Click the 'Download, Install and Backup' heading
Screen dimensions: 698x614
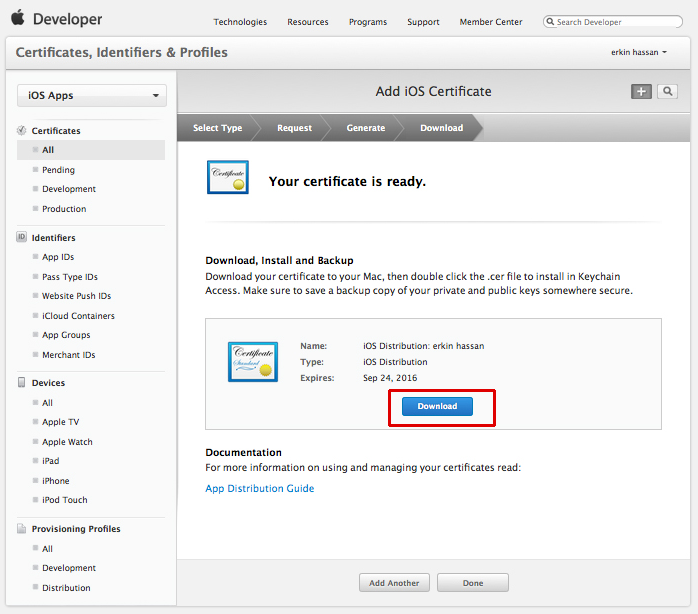tap(279, 260)
